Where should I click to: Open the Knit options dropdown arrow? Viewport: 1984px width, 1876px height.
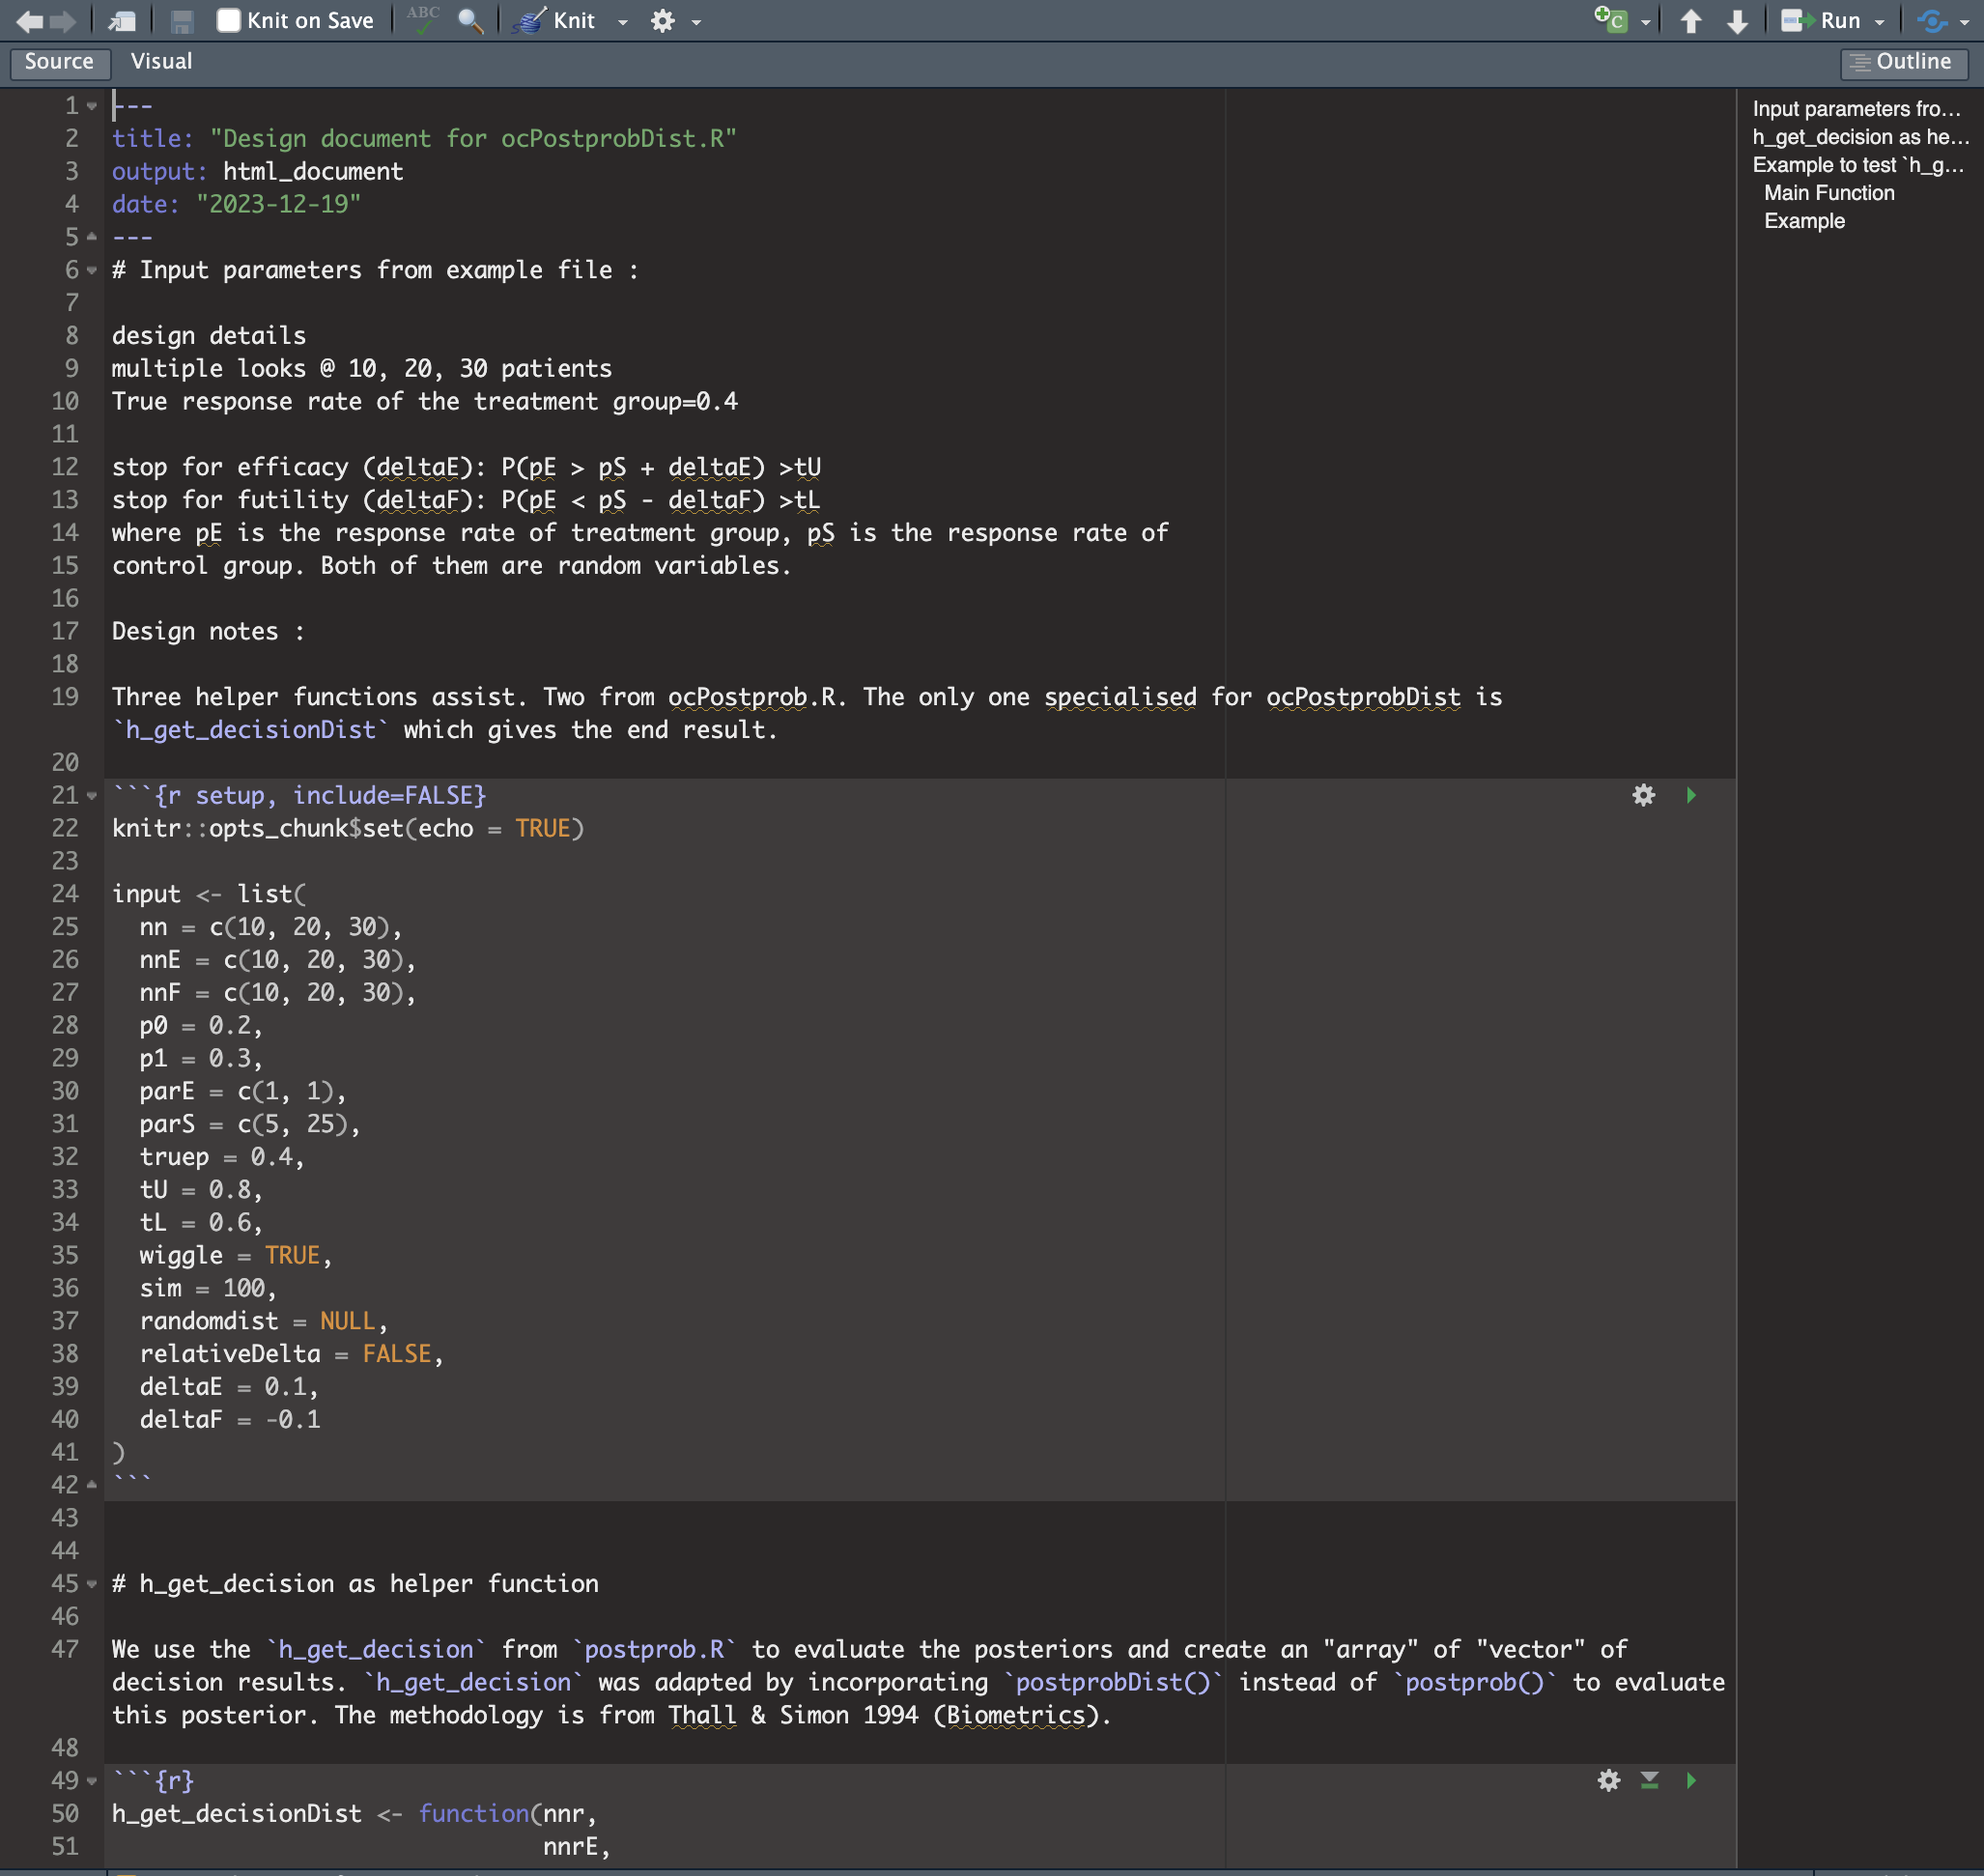tap(623, 21)
